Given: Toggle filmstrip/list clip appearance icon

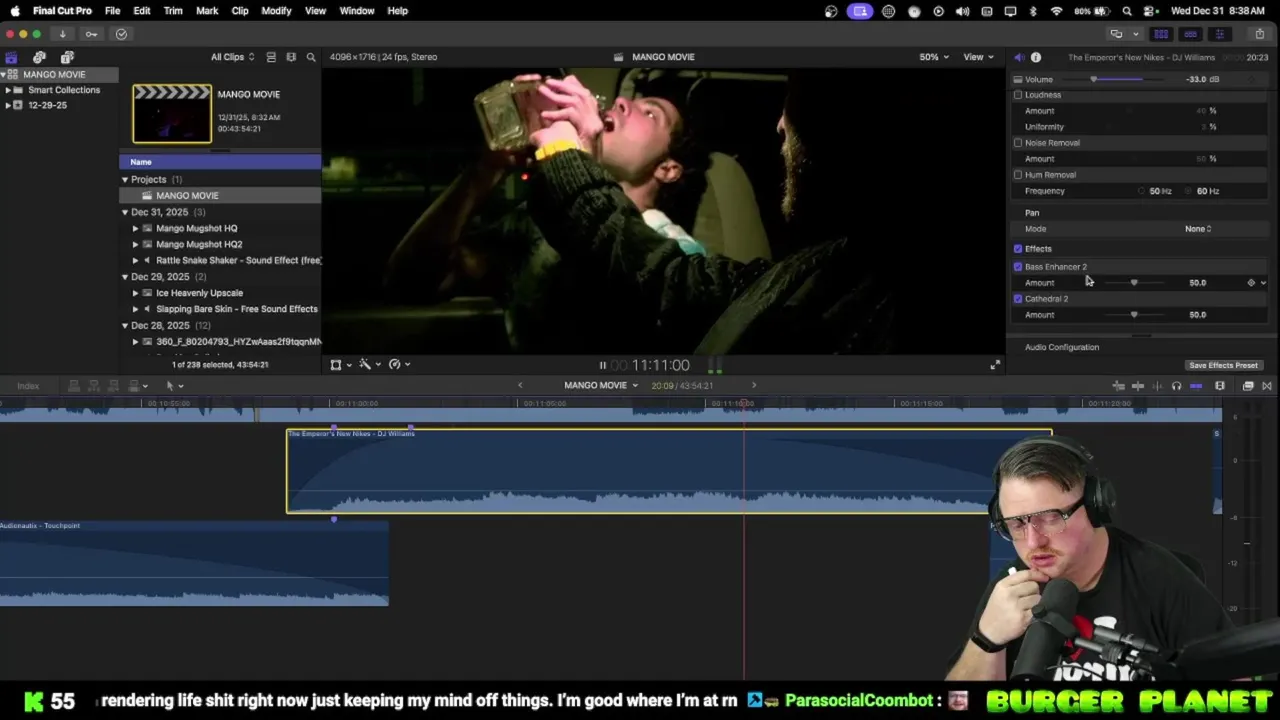Looking at the screenshot, I should [271, 57].
